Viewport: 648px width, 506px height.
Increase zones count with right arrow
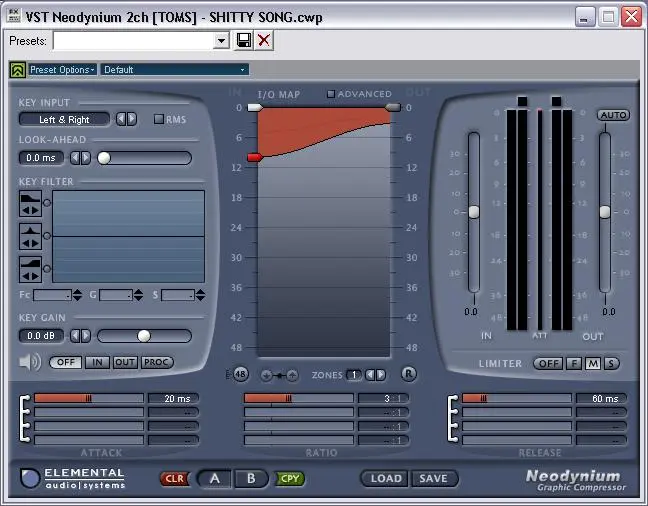coord(381,375)
